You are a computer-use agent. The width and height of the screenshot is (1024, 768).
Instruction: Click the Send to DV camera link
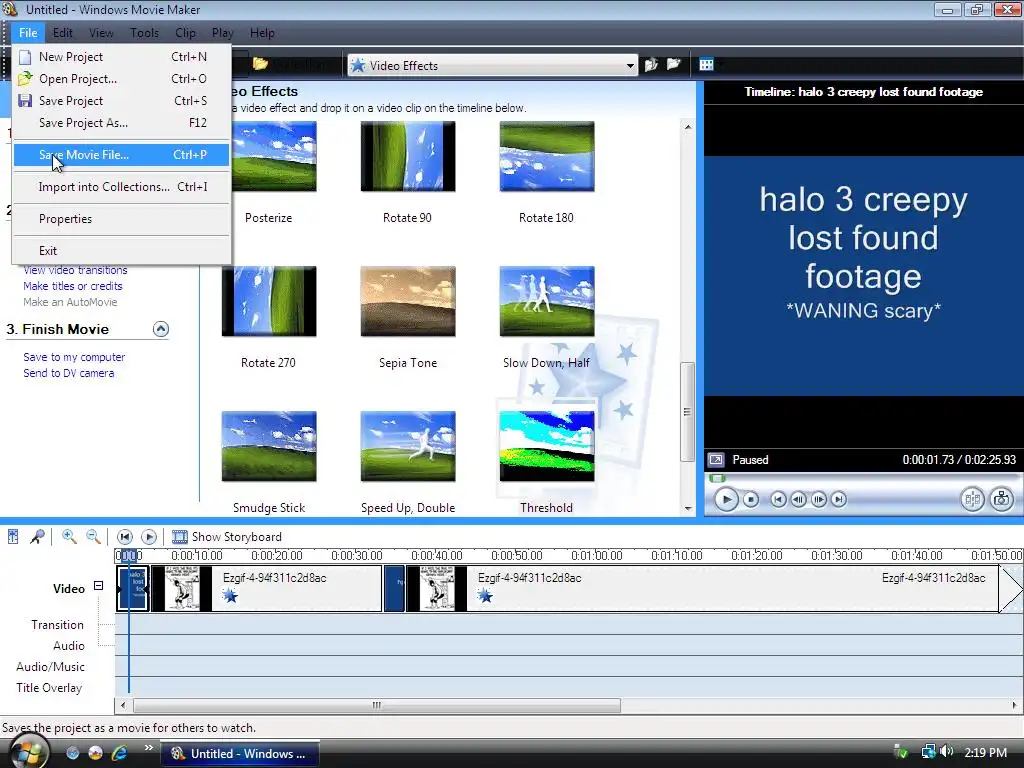click(x=69, y=373)
